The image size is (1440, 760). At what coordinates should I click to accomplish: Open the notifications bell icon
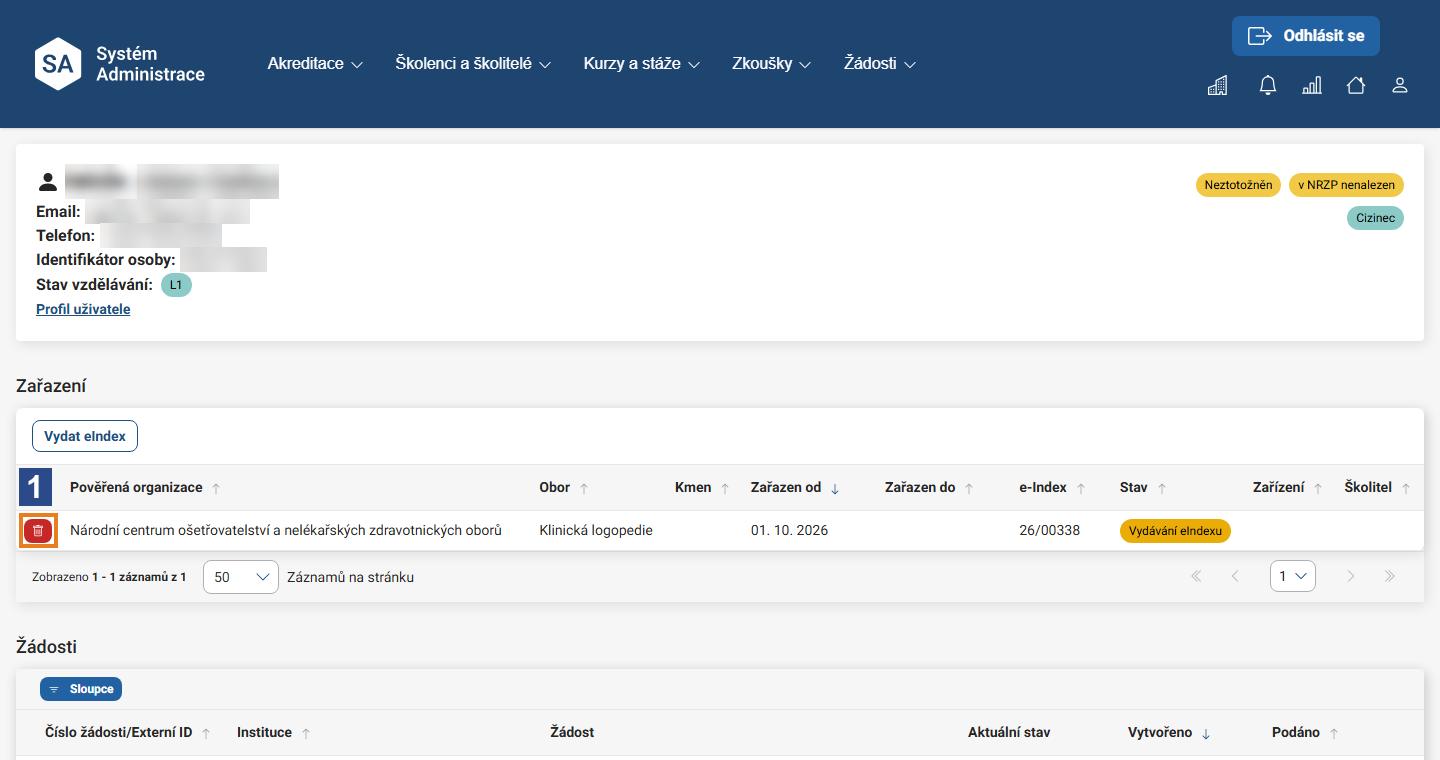1268,86
